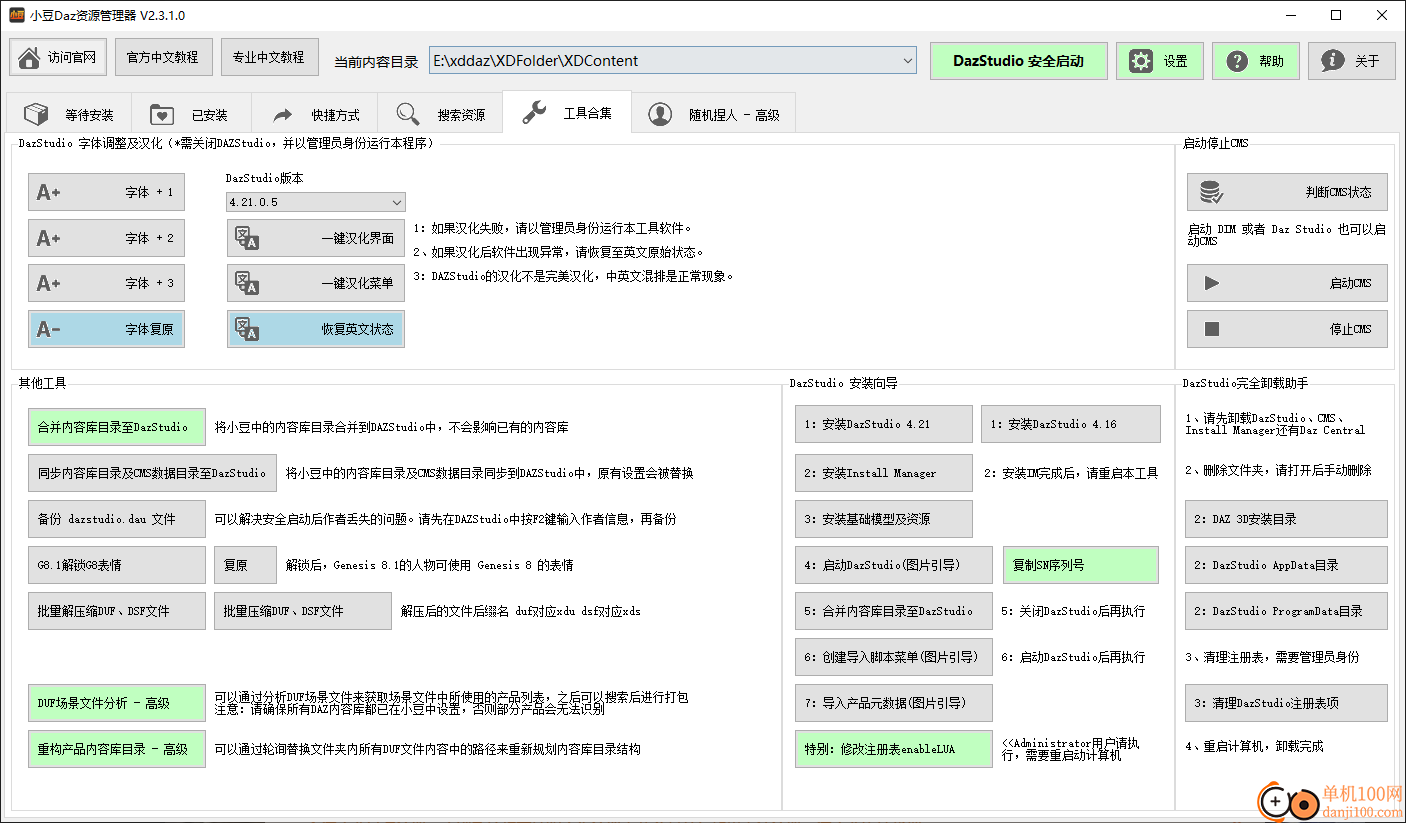Image resolution: width=1406 pixels, height=823 pixels.
Task: Click 批量压缩DUF、DSF文件 button
Action: click(x=303, y=611)
